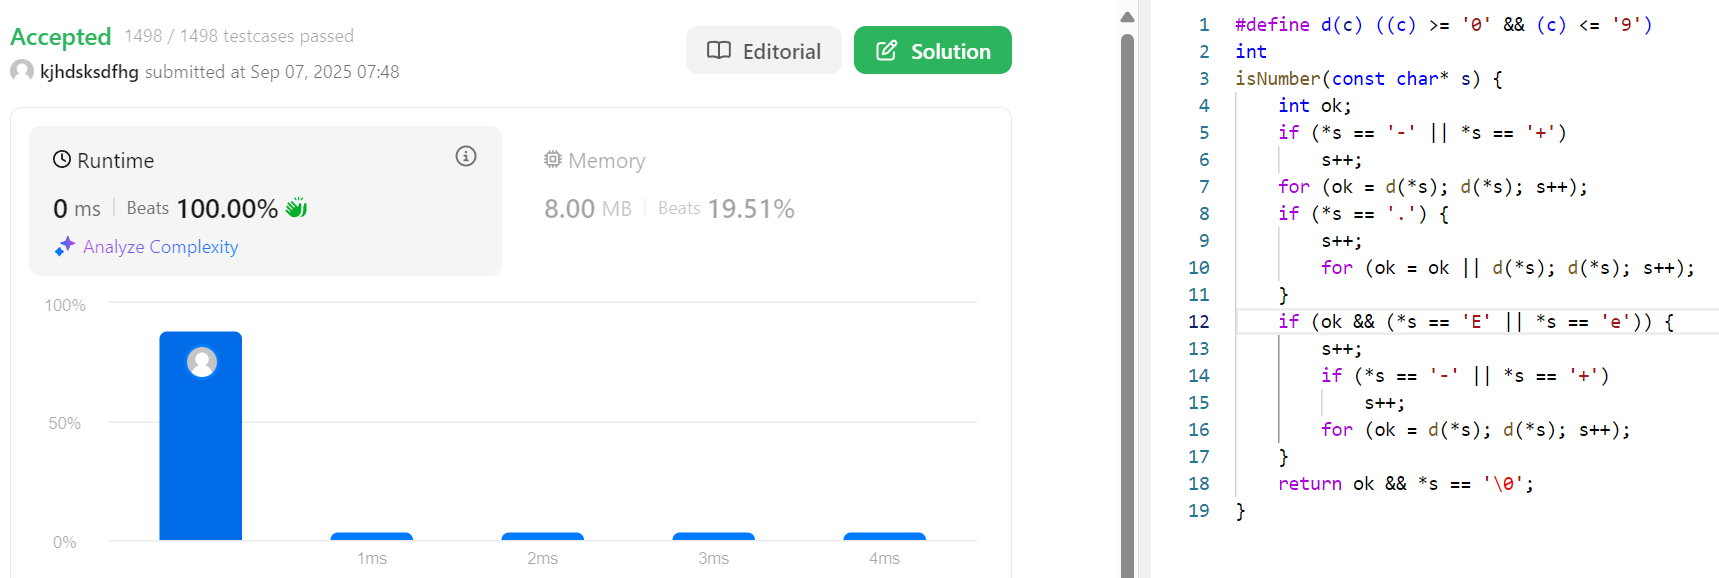
Task: Click the small bar above 4ms label
Action: [885, 537]
